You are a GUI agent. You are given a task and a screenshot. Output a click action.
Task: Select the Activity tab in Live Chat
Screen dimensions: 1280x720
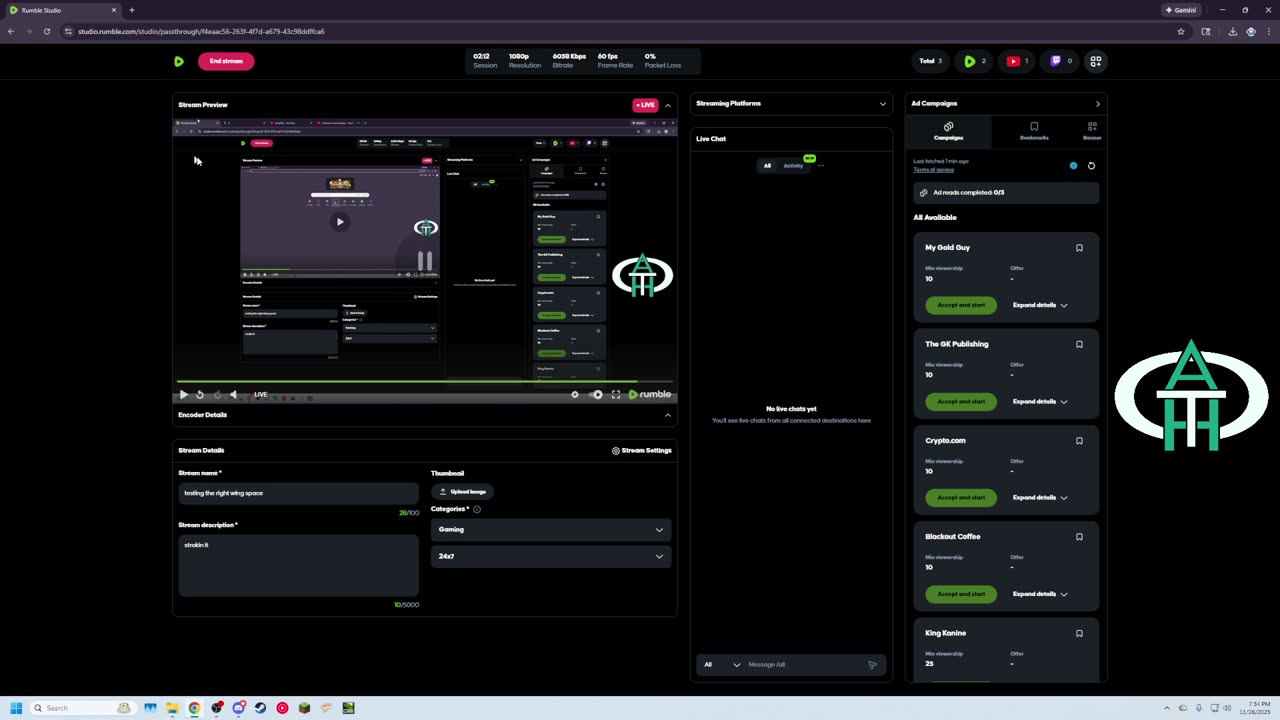coord(793,166)
